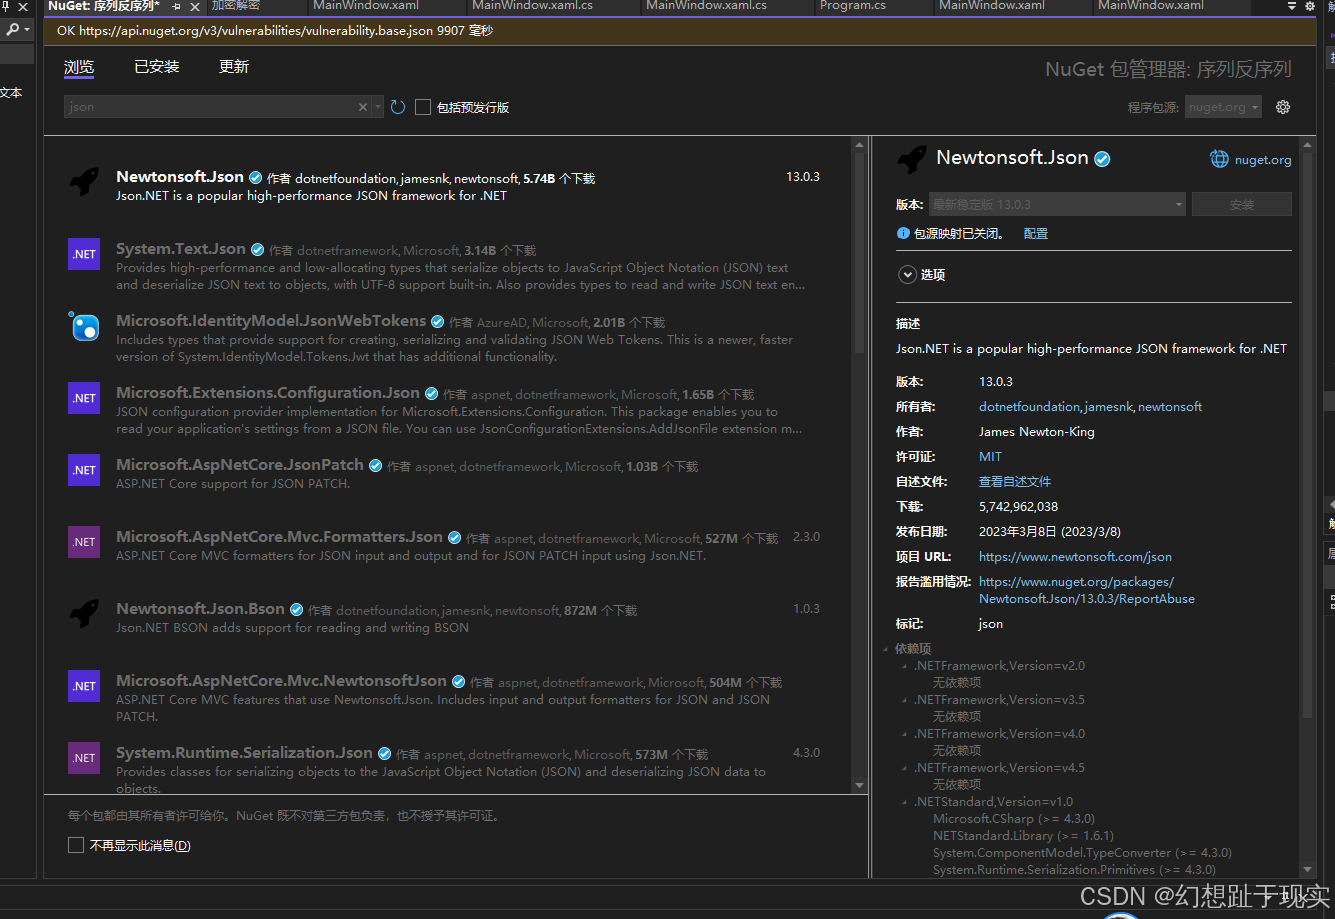The height and width of the screenshot is (919, 1335).
Task: Open the 查看自述文件 link
Action: pyautogui.click(x=1015, y=481)
